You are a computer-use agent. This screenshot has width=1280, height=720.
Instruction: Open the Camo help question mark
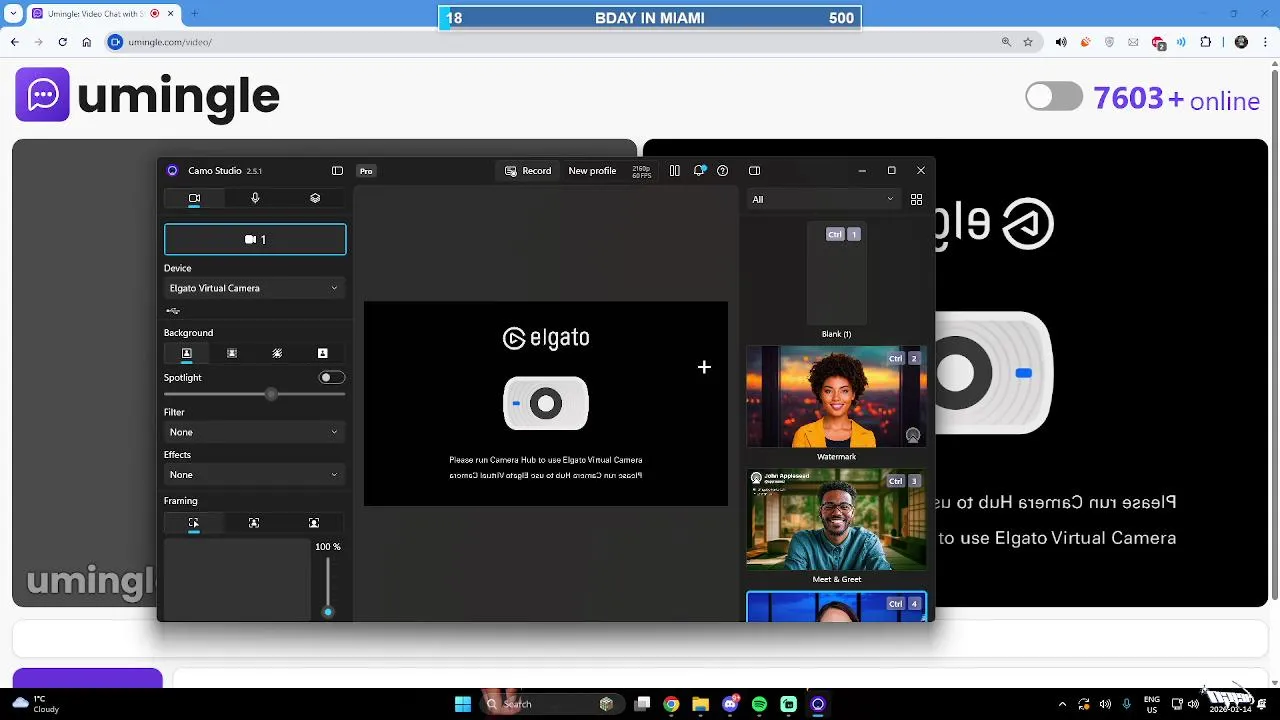pyautogui.click(x=723, y=171)
